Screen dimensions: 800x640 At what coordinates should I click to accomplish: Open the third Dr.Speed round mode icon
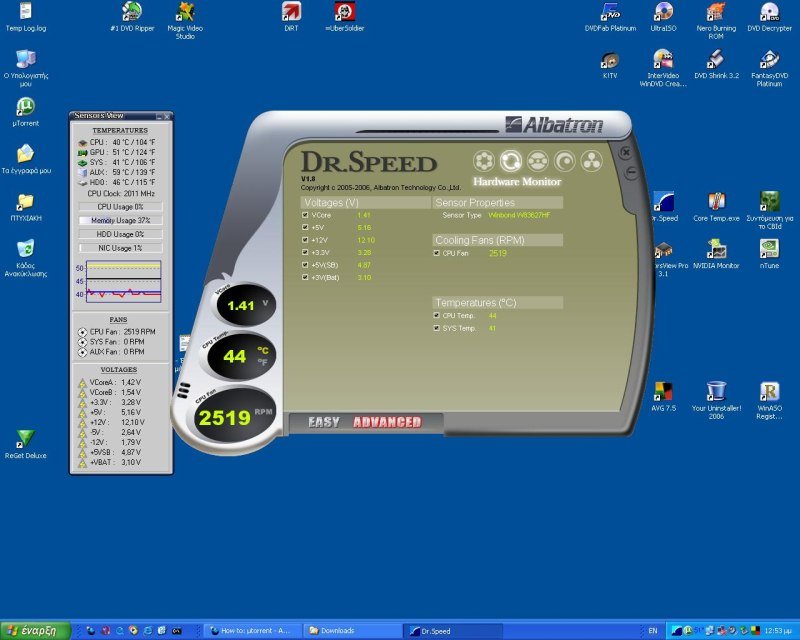(538, 161)
